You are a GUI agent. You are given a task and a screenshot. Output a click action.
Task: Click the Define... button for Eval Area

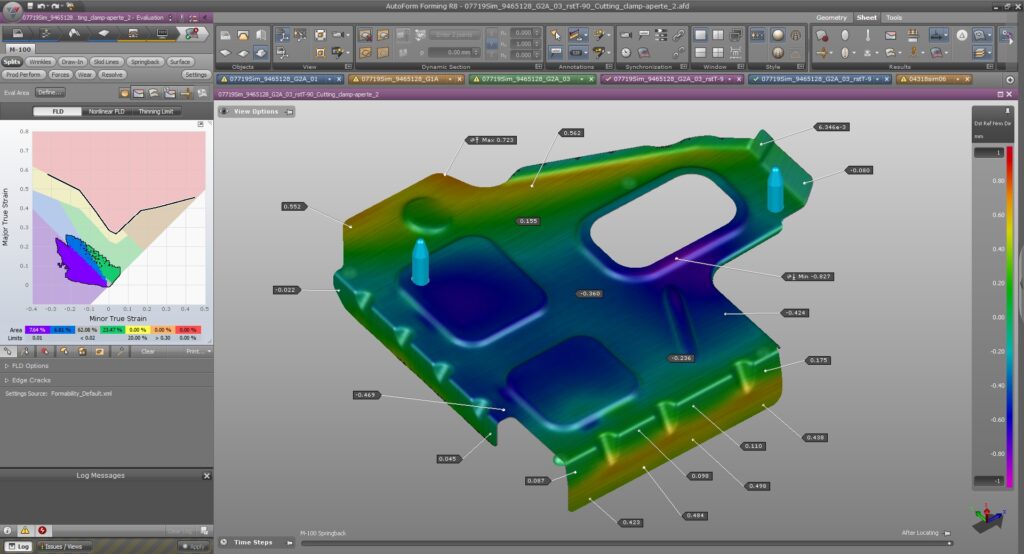pyautogui.click(x=50, y=93)
